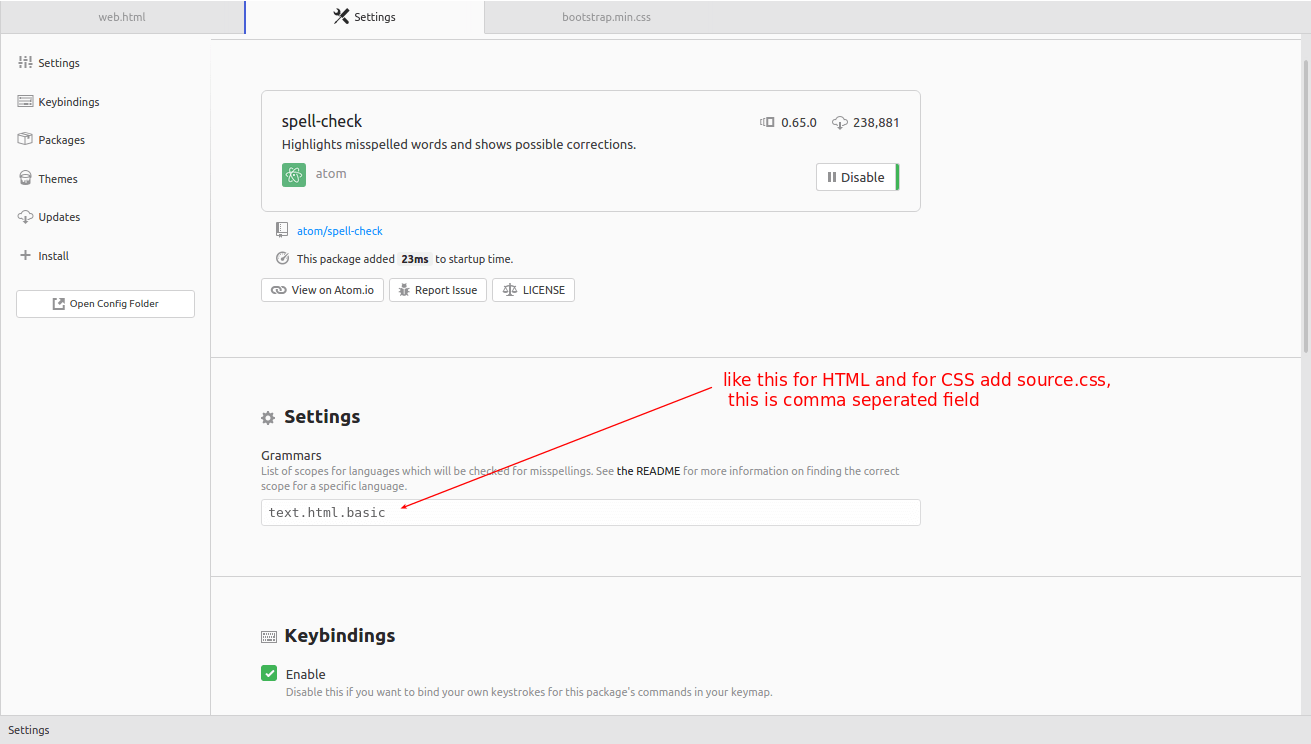
Task: Toggle the Enable keybindings checkbox
Action: coord(269,673)
